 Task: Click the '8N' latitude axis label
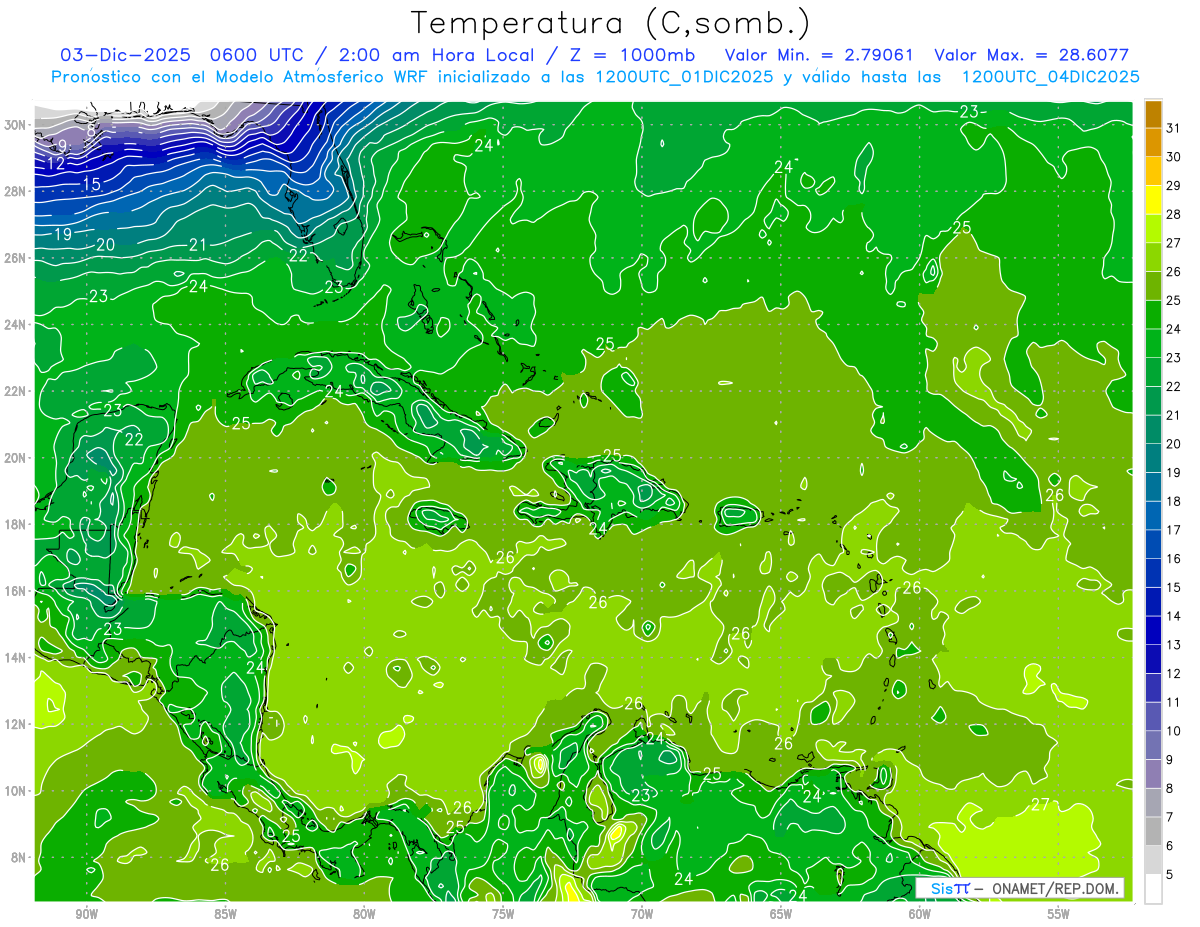tap(19, 858)
